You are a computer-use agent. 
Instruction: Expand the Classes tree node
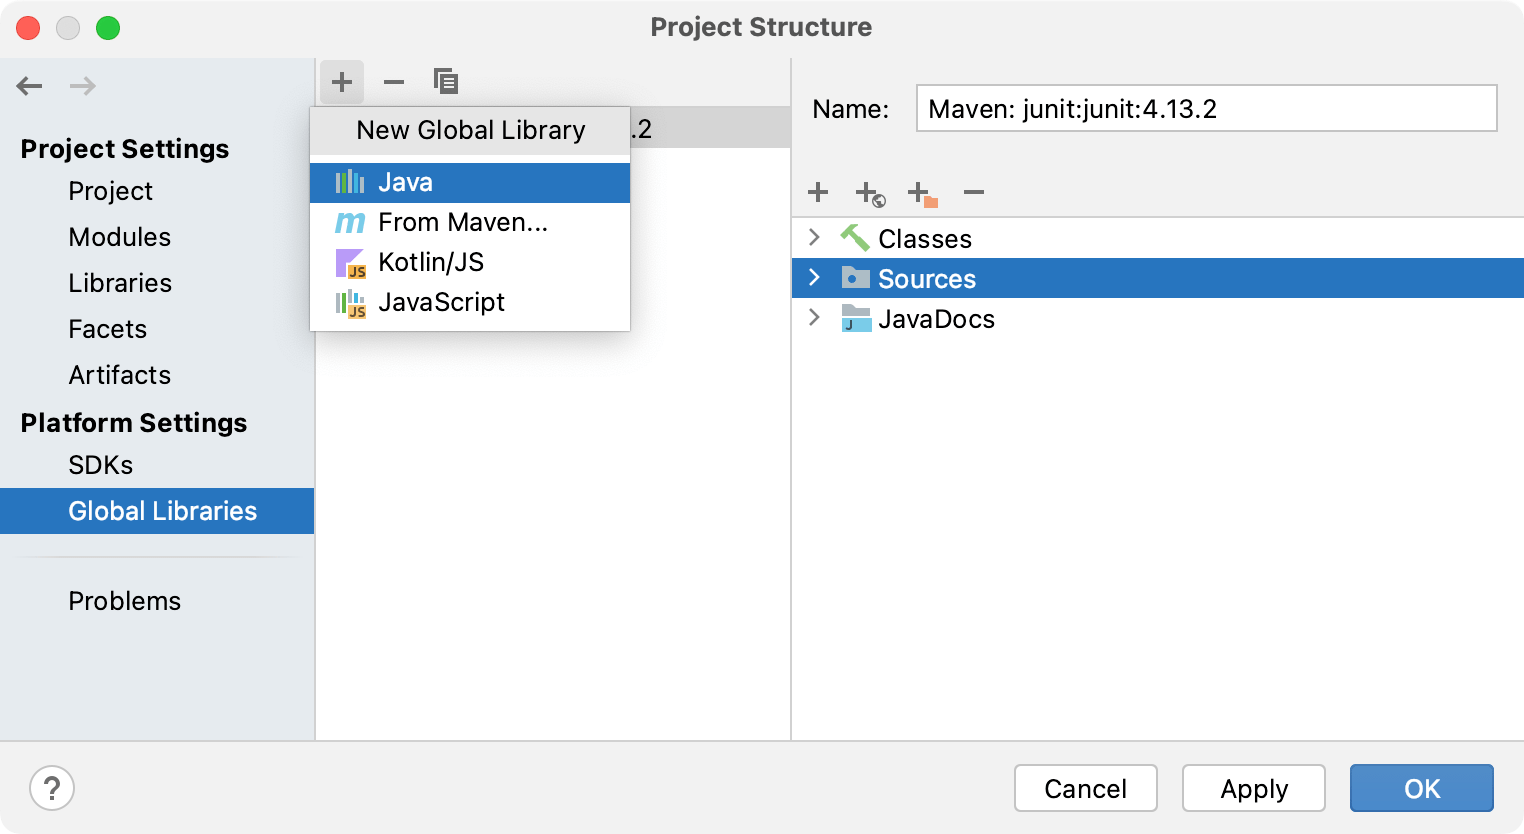814,238
